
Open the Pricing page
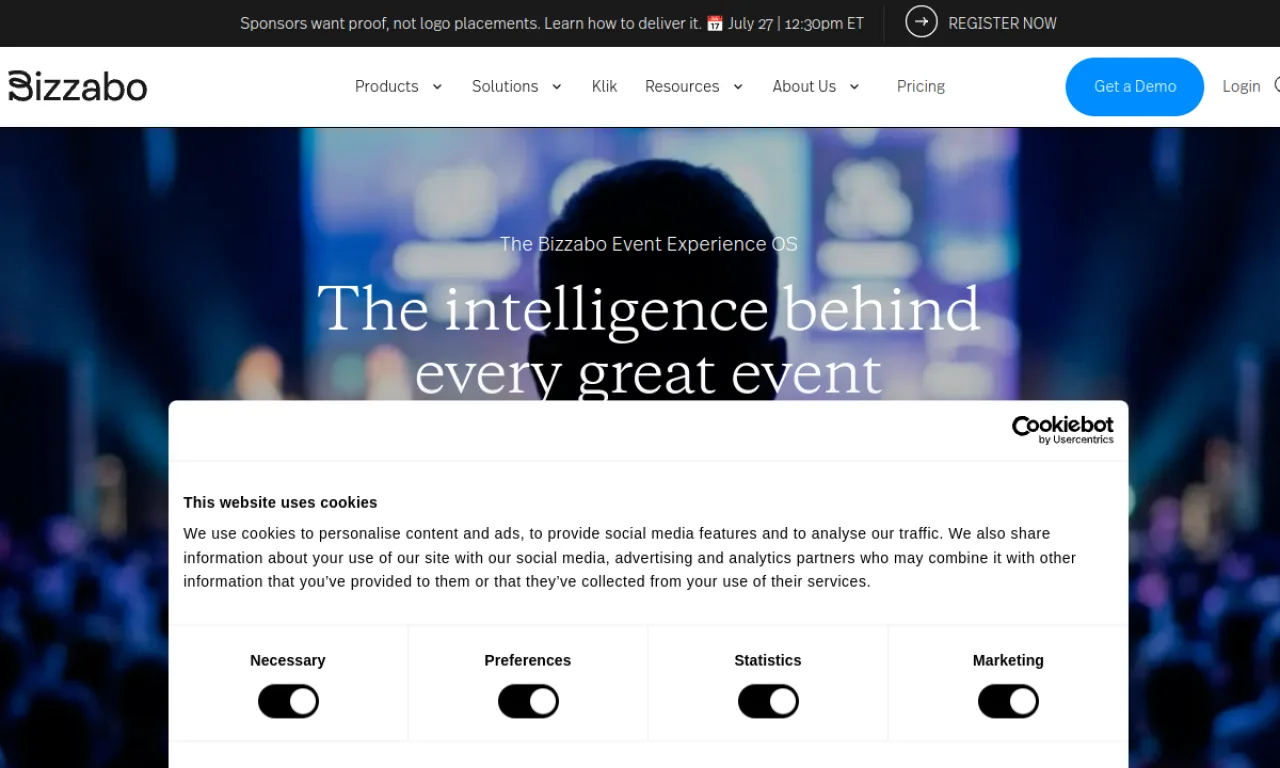point(921,86)
